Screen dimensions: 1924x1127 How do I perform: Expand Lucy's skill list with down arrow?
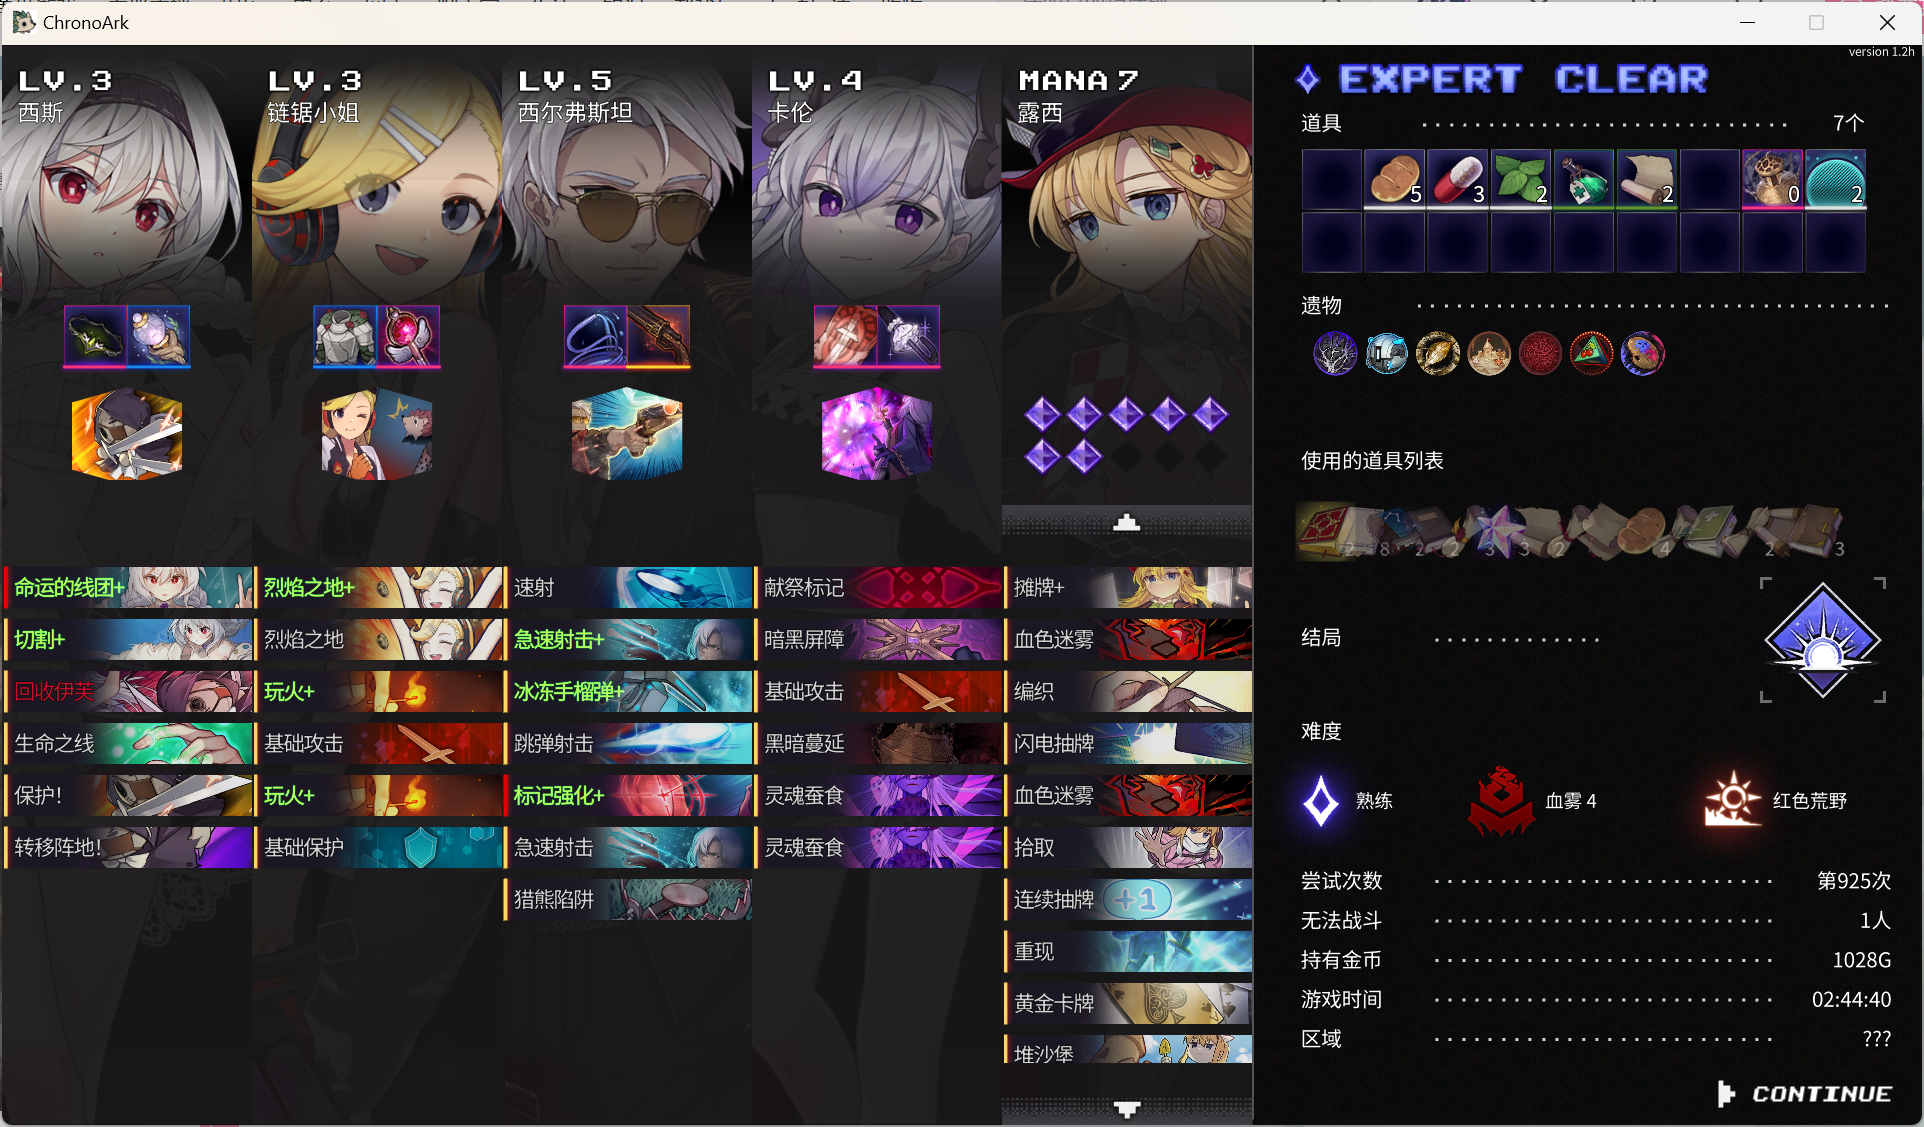tap(1127, 1108)
